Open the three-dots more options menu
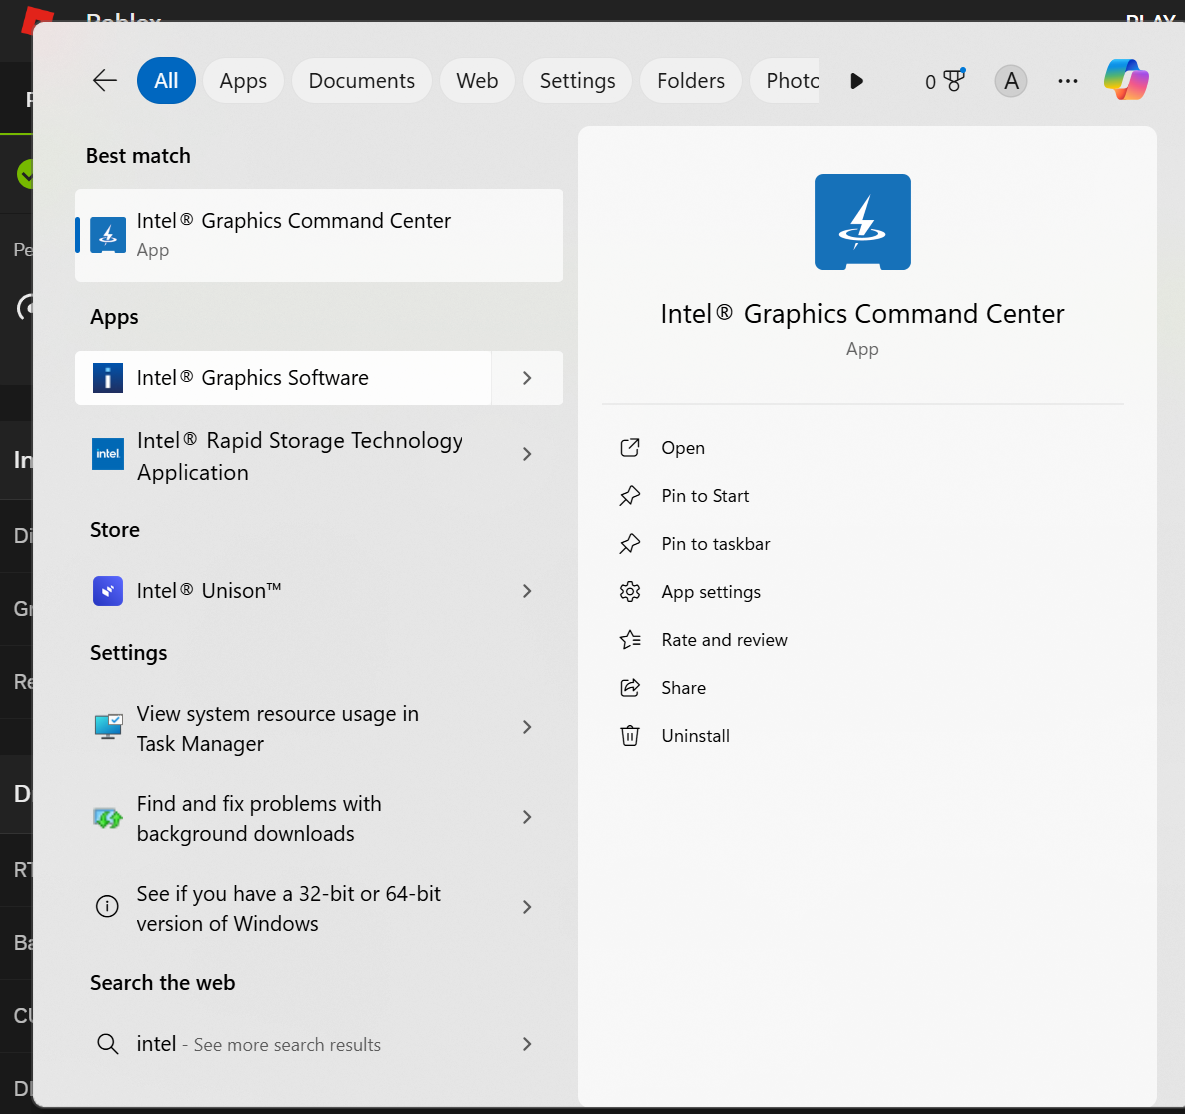 pyautogui.click(x=1068, y=81)
